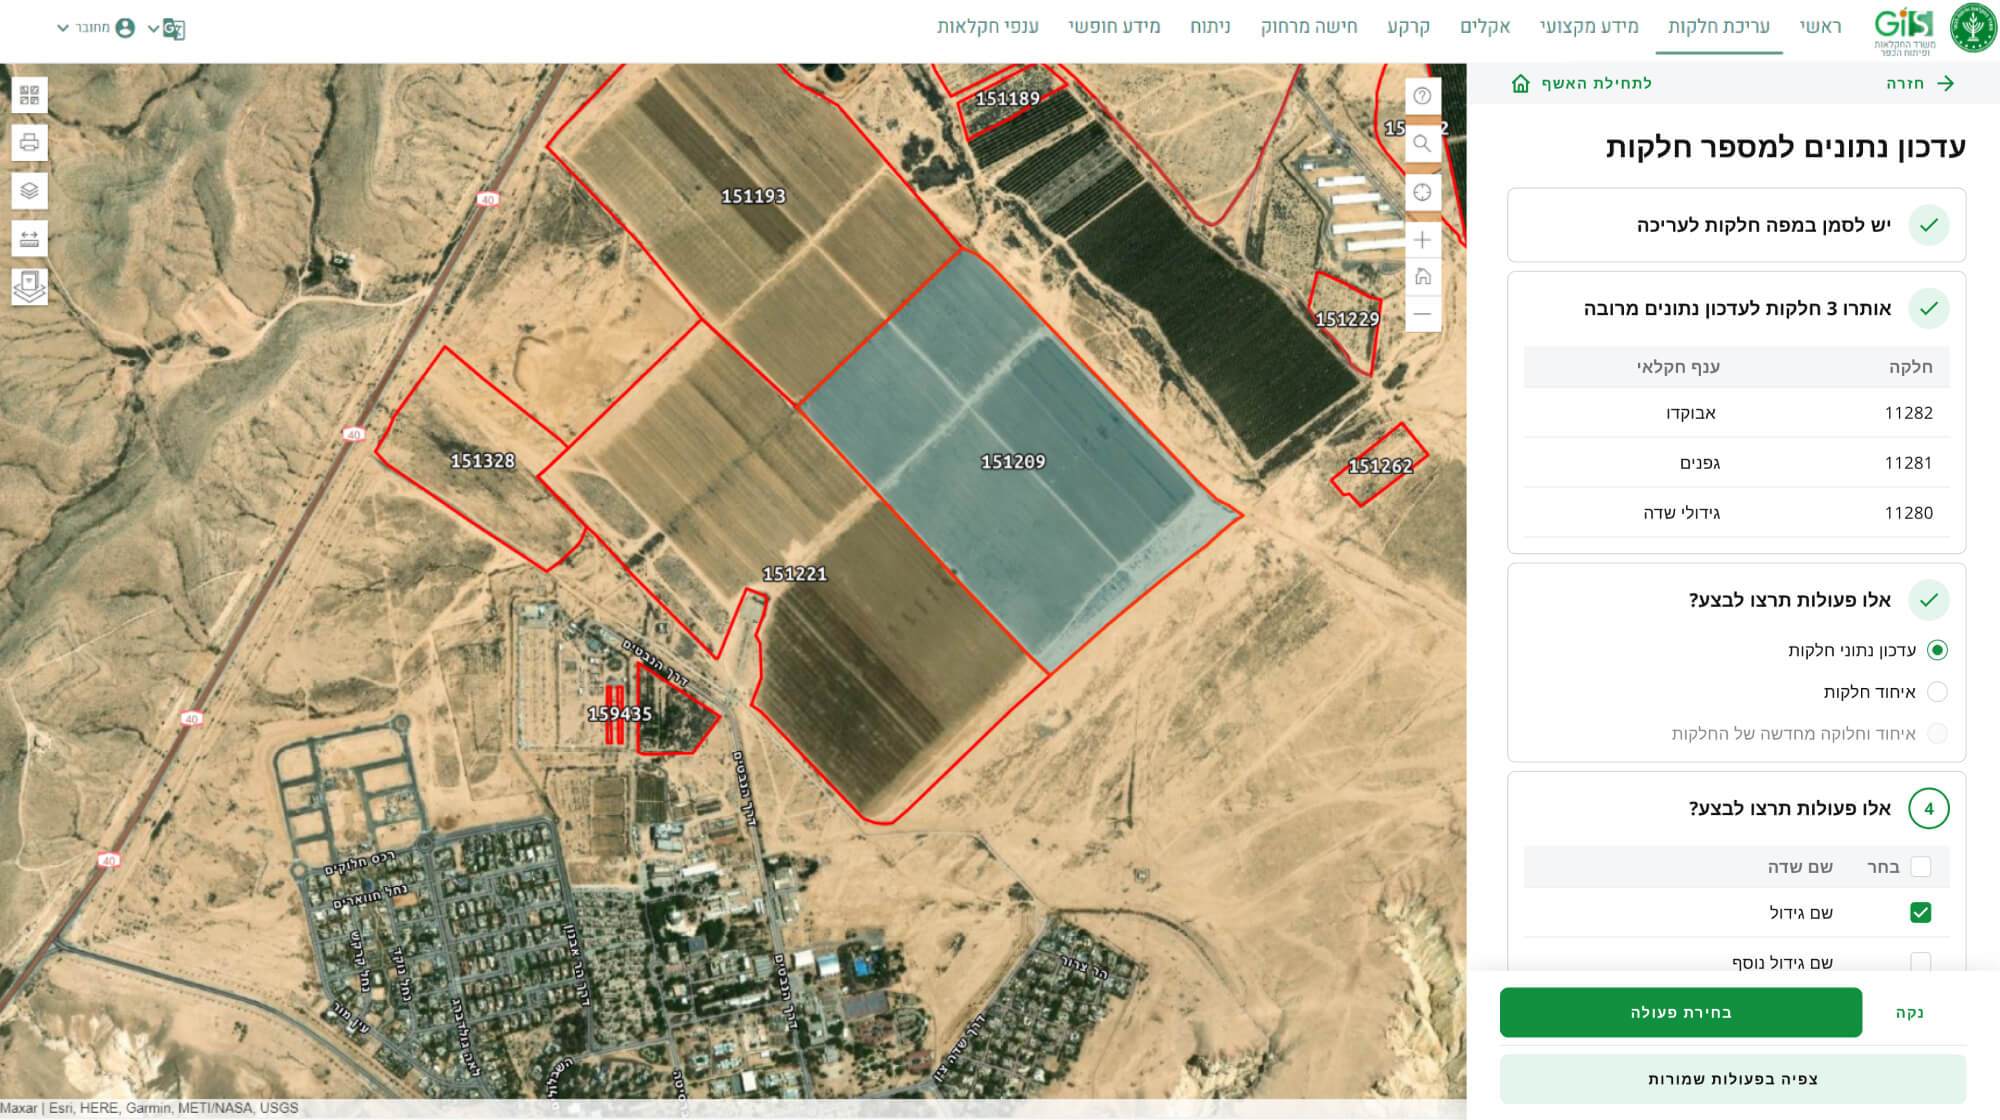Open the basemap gallery grid icon
Viewport: 2000px width, 1120px height.
[x=29, y=95]
